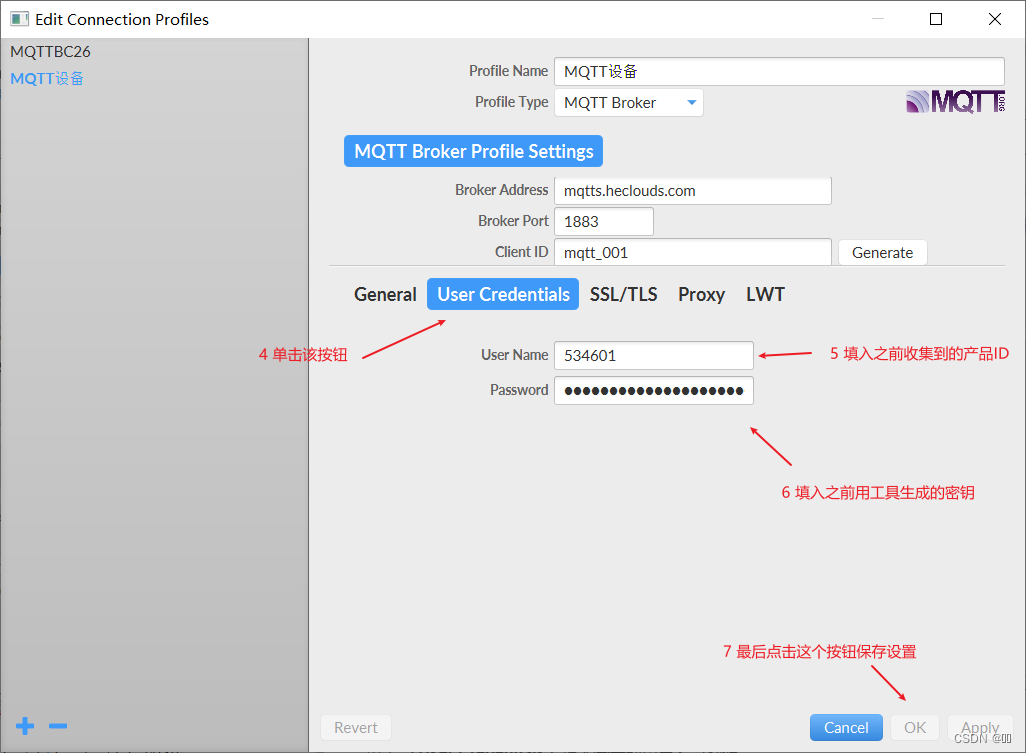Add a new connection profile with plus icon
1026x753 pixels.
click(25, 726)
